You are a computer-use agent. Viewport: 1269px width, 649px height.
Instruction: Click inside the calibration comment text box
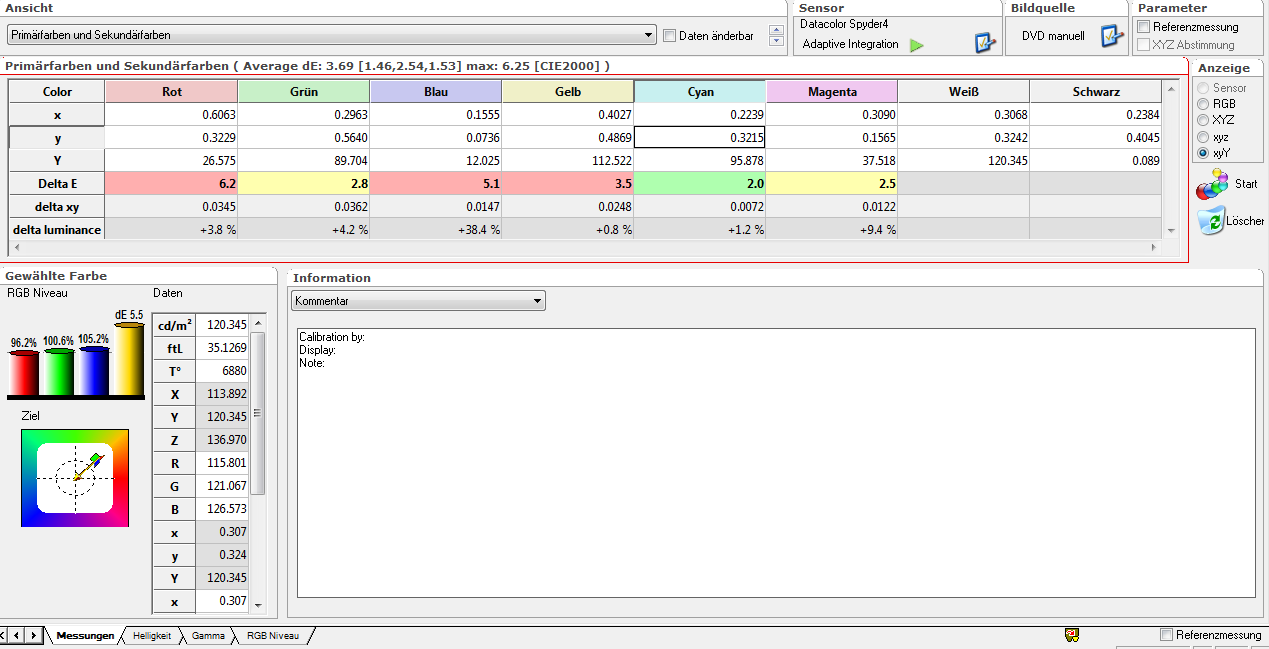[775, 460]
